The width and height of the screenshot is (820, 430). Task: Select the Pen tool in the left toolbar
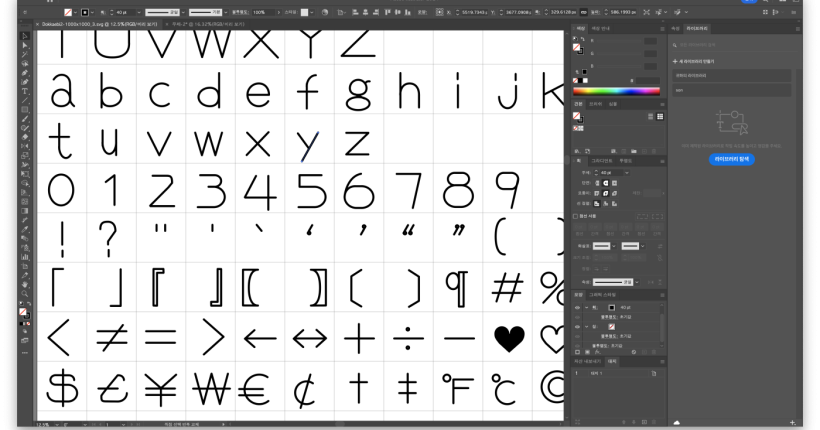(x=25, y=73)
